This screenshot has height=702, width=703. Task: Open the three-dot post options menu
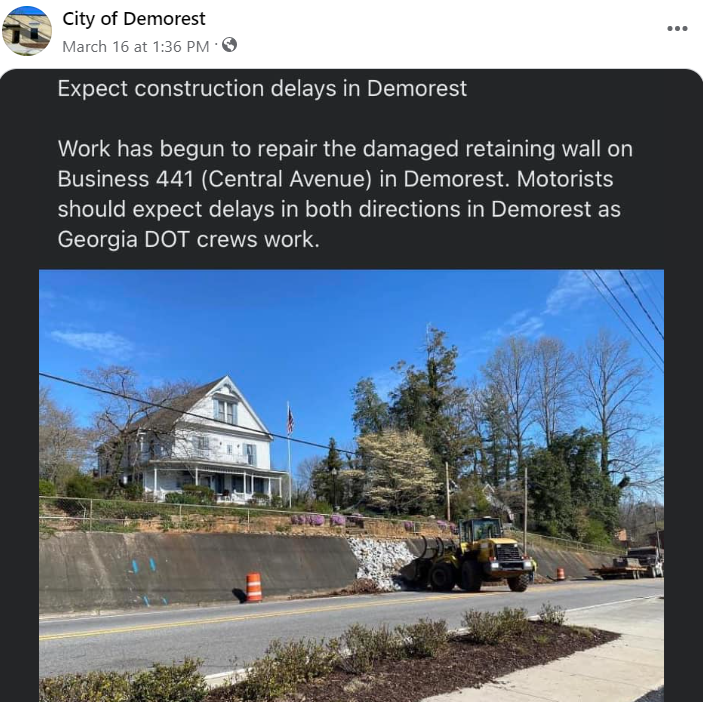click(x=677, y=28)
